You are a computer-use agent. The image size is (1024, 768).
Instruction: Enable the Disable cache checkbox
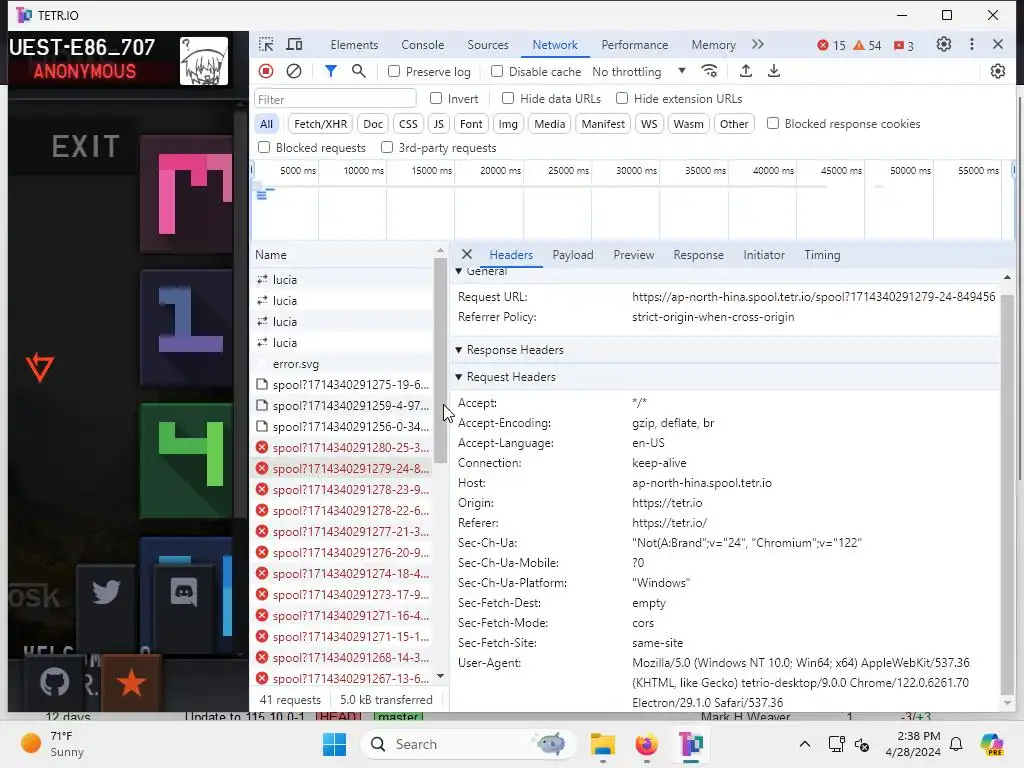(497, 71)
